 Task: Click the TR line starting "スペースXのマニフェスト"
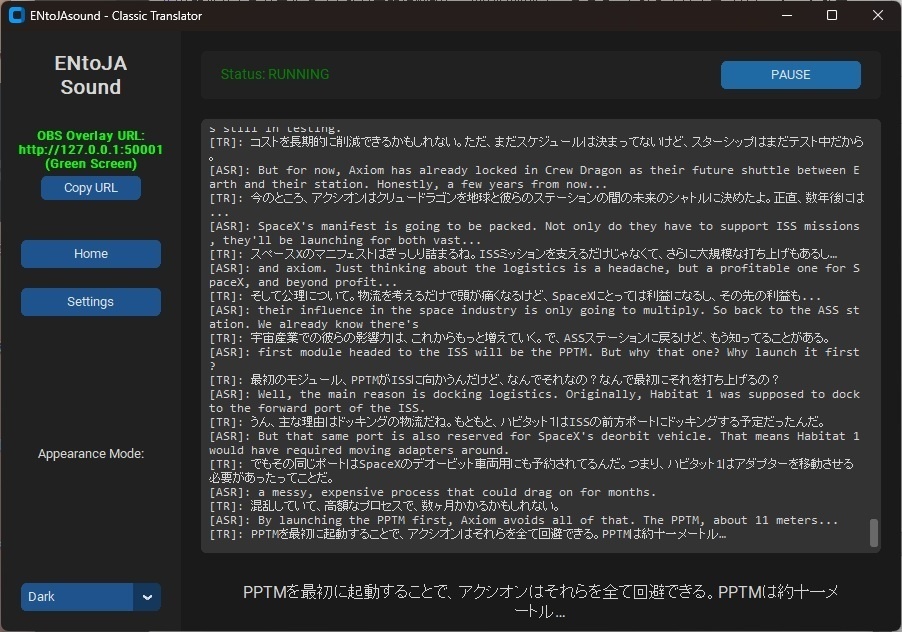click(523, 254)
